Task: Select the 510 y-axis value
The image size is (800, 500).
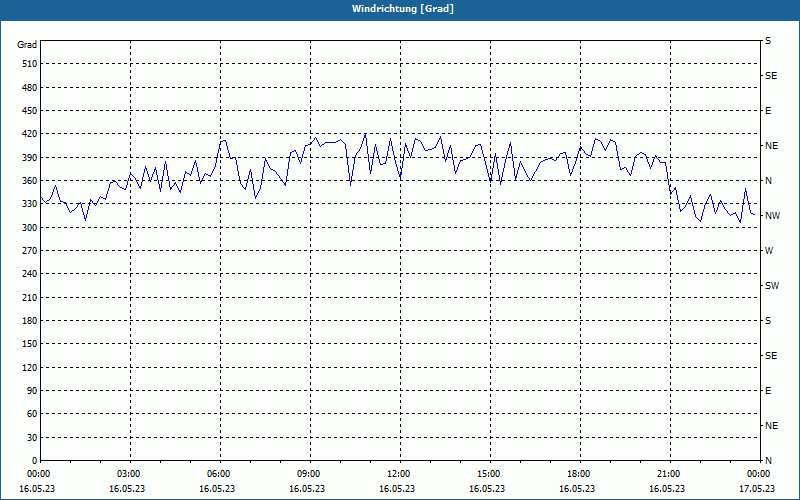Action: coord(30,64)
